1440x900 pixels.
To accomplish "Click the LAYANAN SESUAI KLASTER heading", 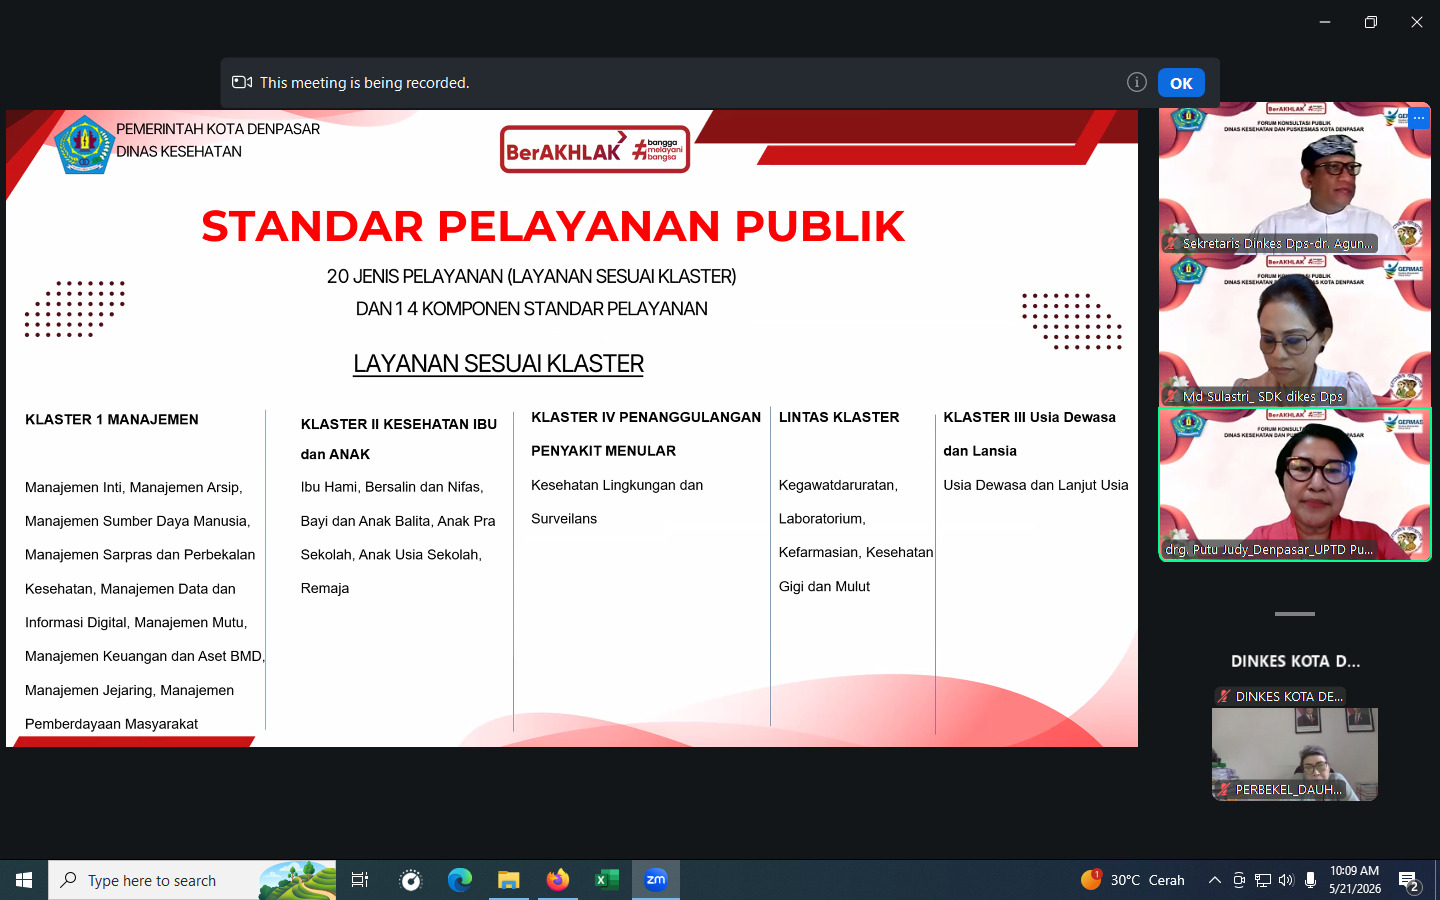I will [498, 364].
